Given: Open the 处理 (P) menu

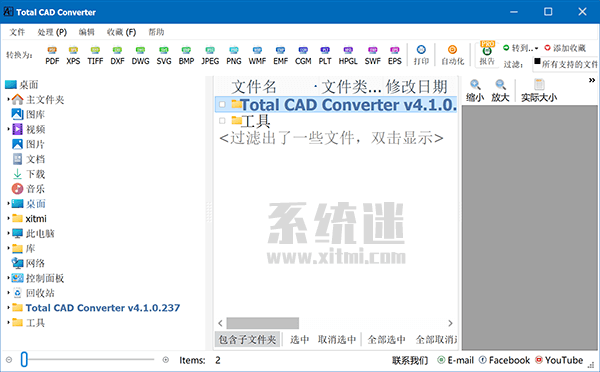Looking at the screenshot, I should coord(52,32).
